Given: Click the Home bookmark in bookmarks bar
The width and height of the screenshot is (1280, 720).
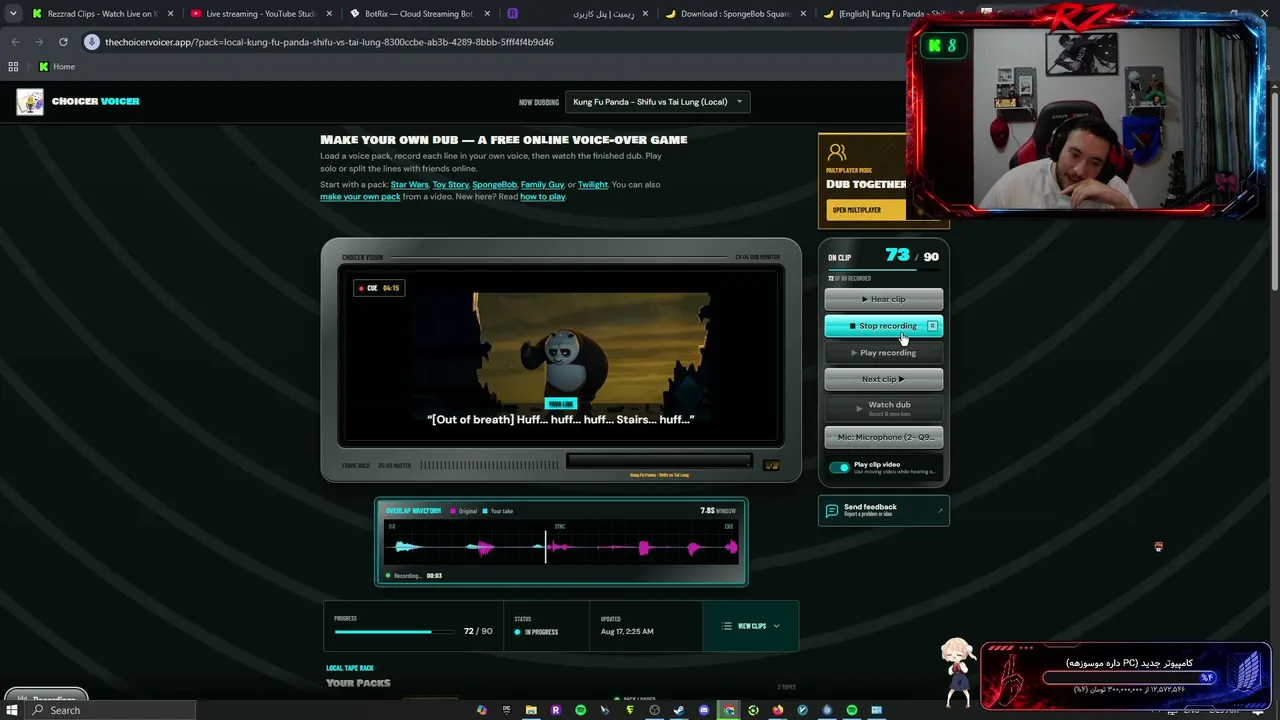Looking at the screenshot, I should [57, 66].
